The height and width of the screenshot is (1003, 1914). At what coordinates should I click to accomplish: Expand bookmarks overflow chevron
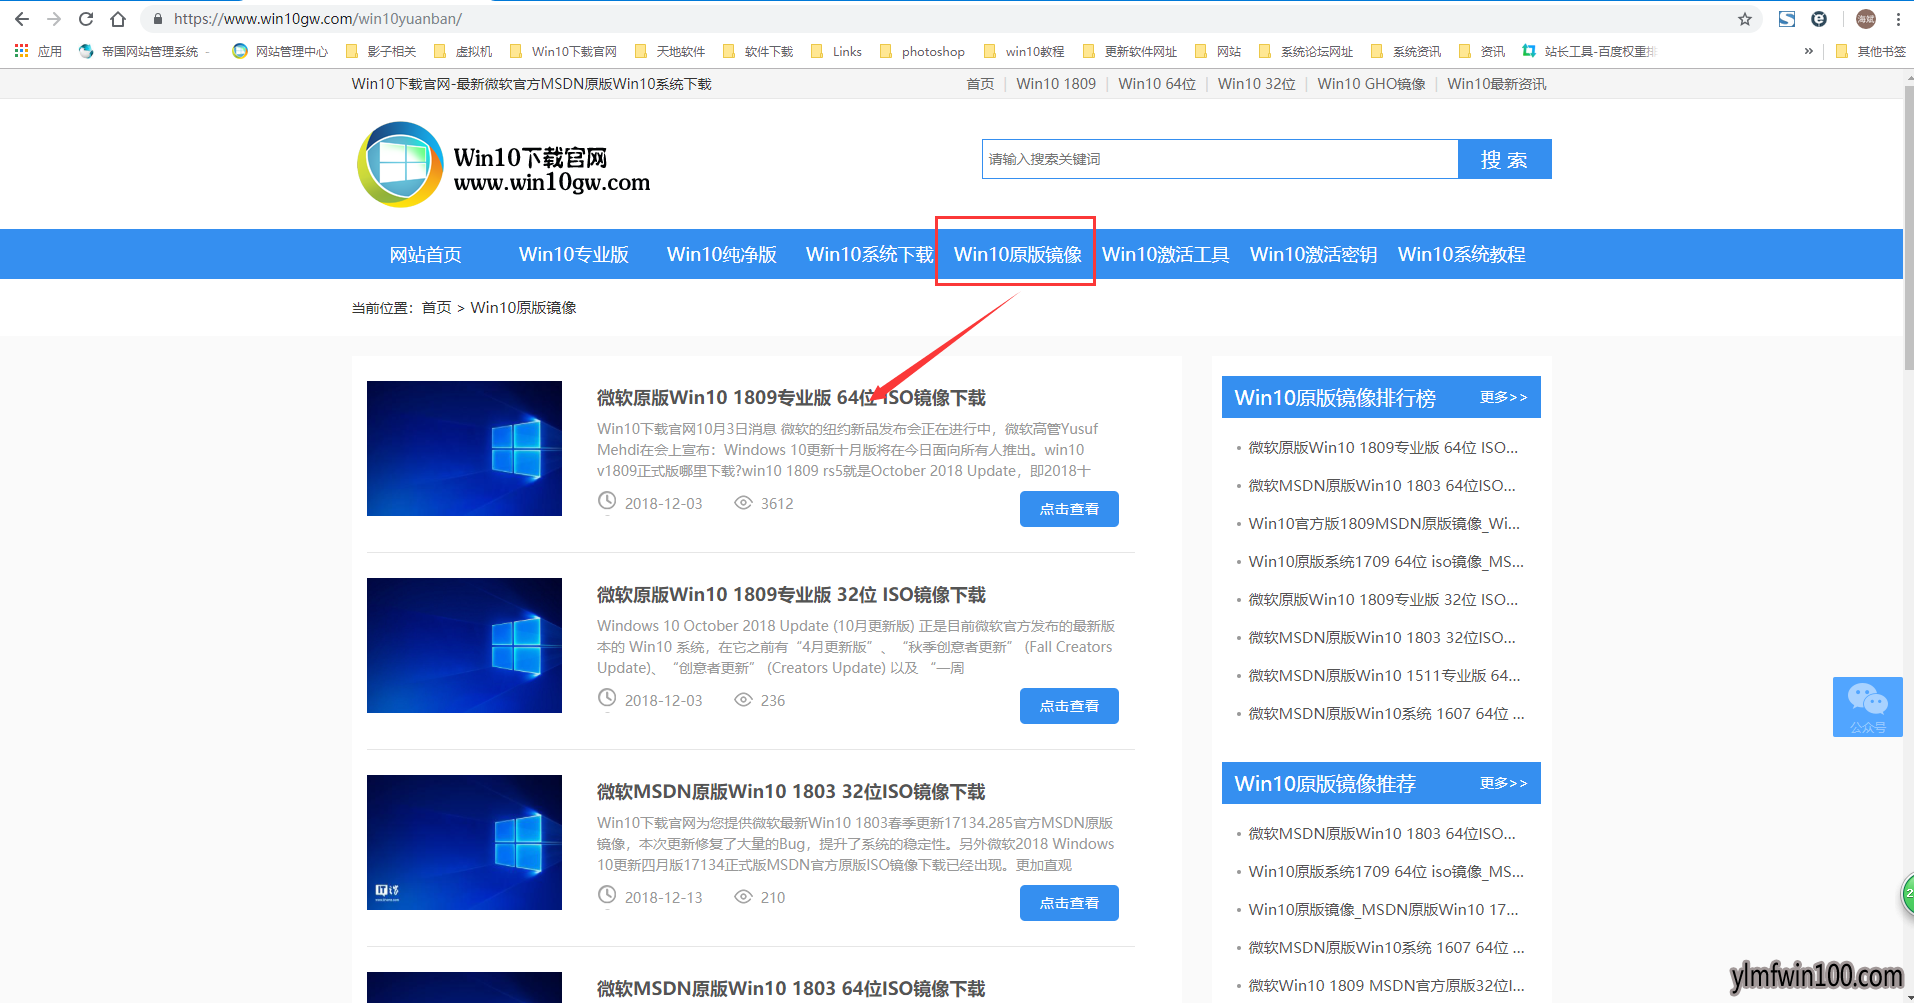coord(1809,51)
